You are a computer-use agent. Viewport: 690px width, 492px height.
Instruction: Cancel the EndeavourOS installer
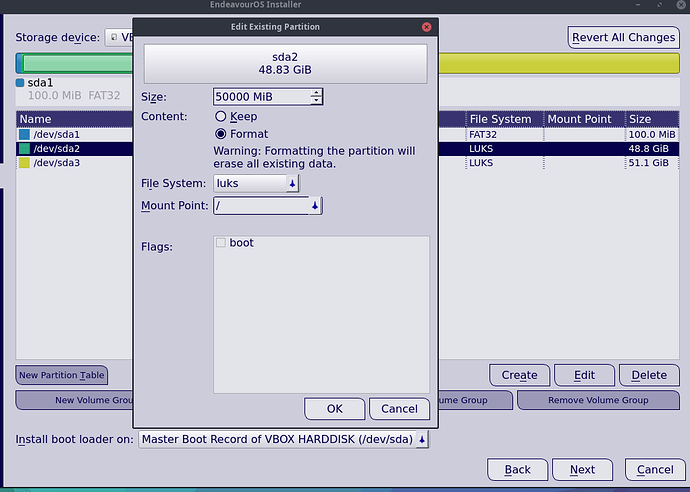point(655,470)
